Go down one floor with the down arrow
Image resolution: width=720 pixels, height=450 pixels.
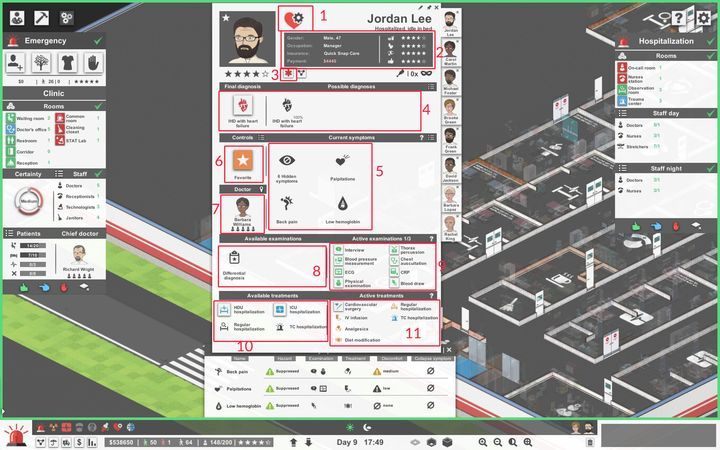tap(309, 442)
